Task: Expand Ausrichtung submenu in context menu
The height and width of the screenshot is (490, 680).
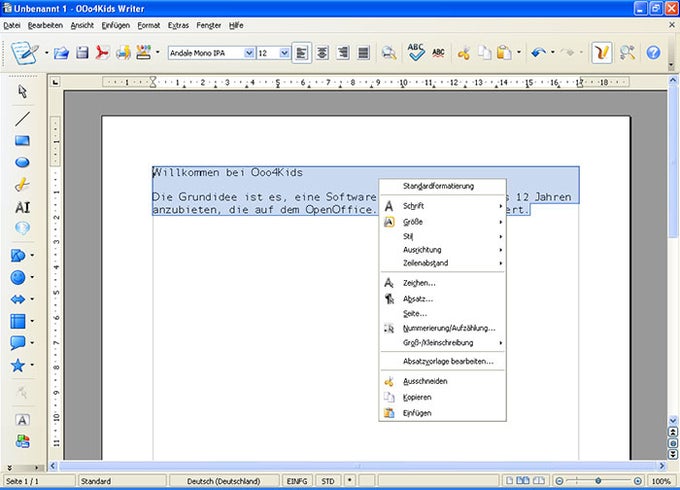Action: point(443,250)
